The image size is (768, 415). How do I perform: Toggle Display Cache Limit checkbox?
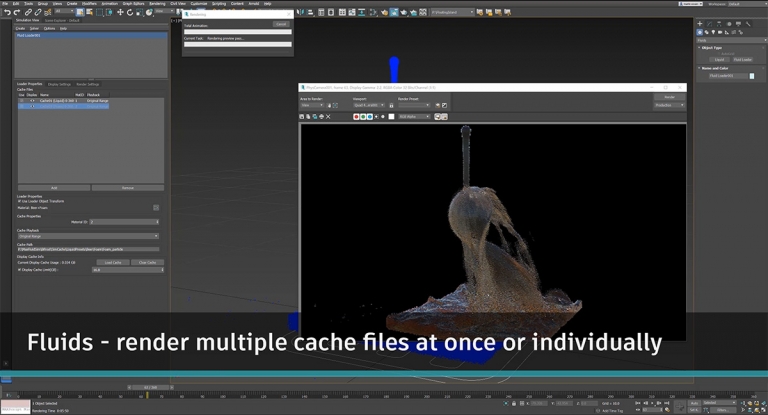pos(19,269)
